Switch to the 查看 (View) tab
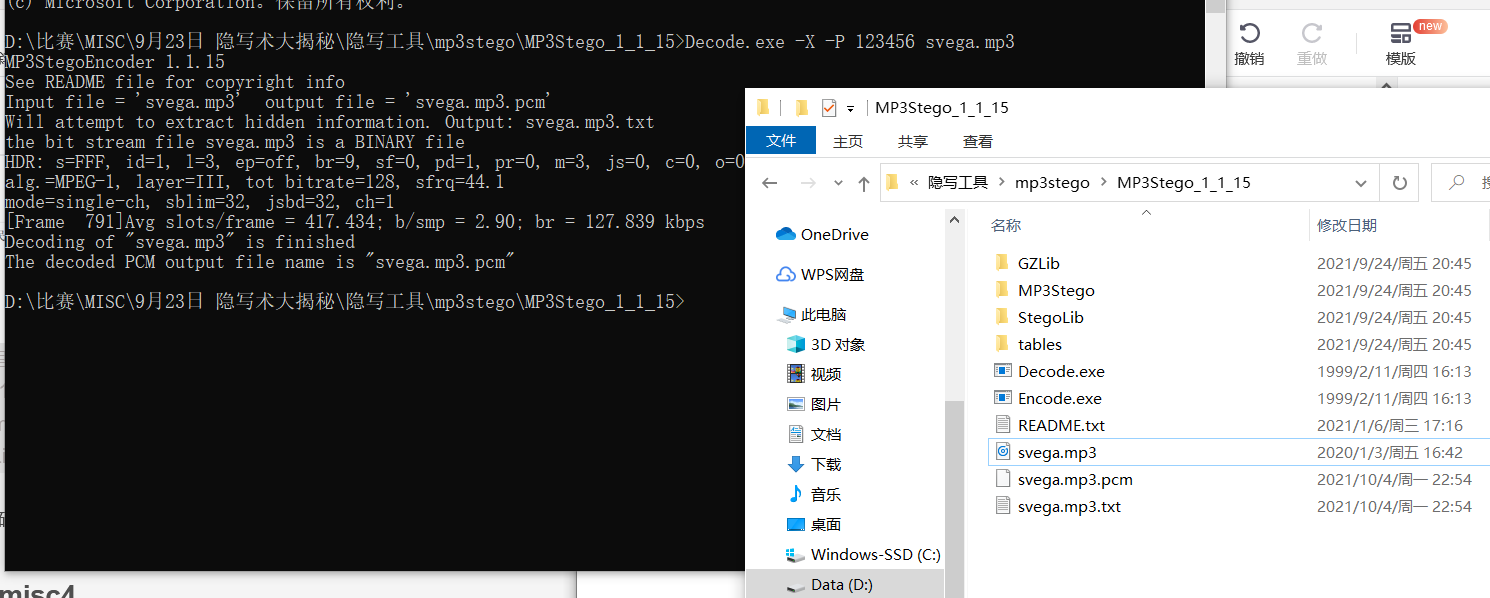This screenshot has width=1490, height=598. [x=977, y=141]
